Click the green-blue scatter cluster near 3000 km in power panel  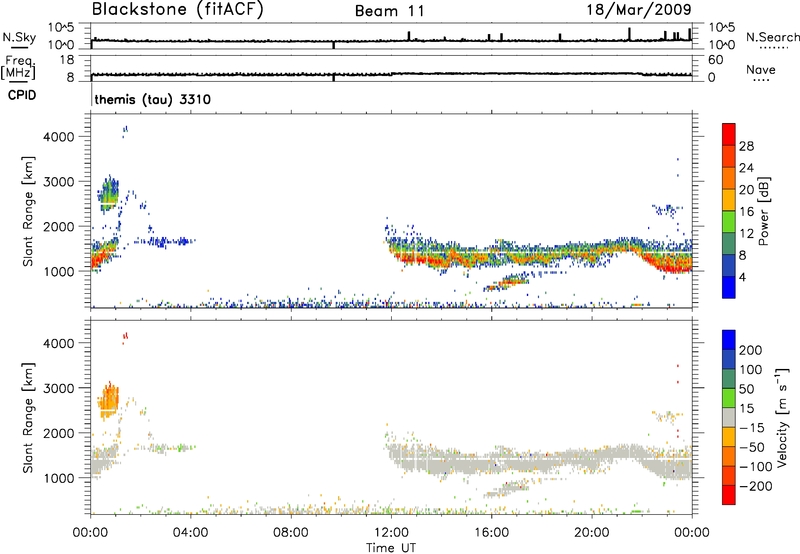(108, 194)
